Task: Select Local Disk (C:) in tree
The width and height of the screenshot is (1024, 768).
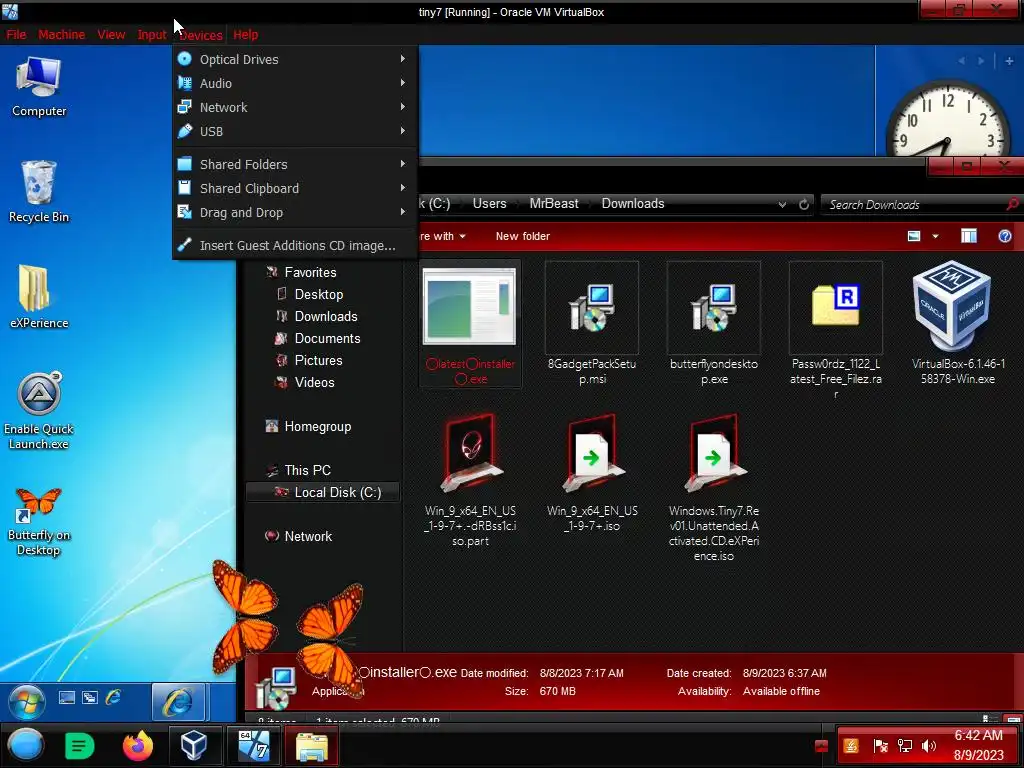Action: [323, 492]
